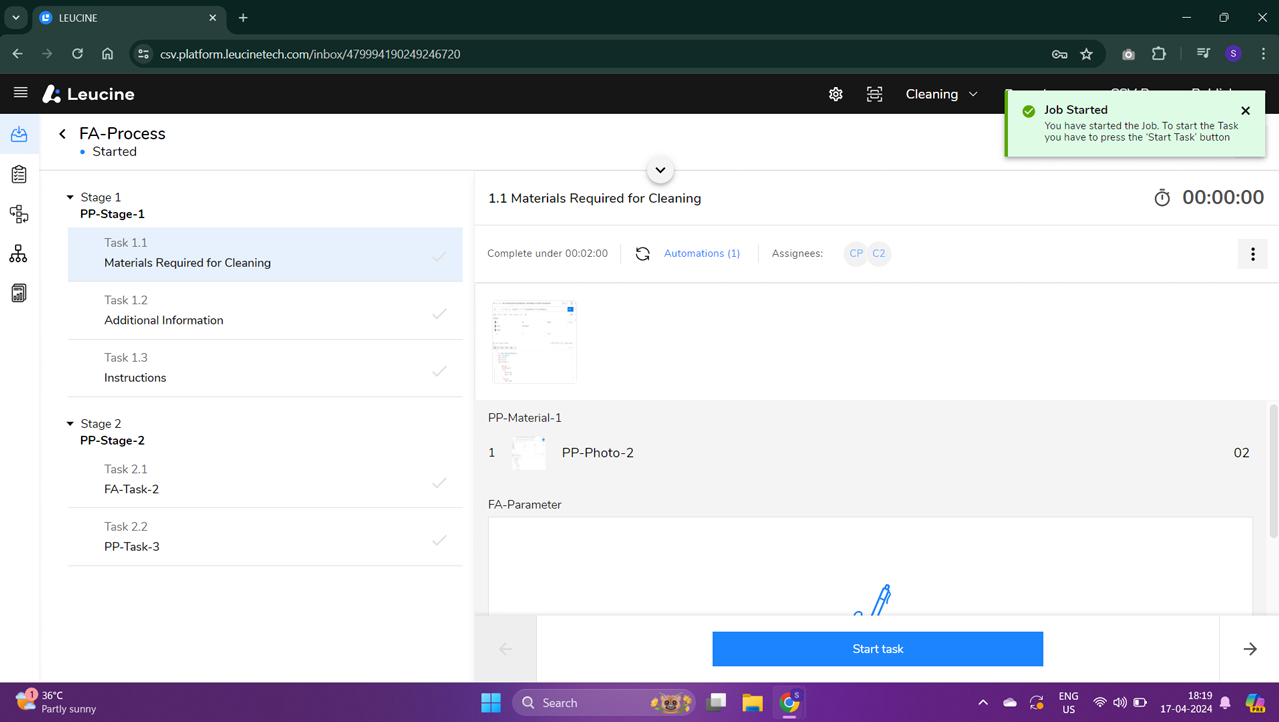Open the settings gear in the Leucine header
This screenshot has width=1279, height=722.
pyautogui.click(x=836, y=94)
